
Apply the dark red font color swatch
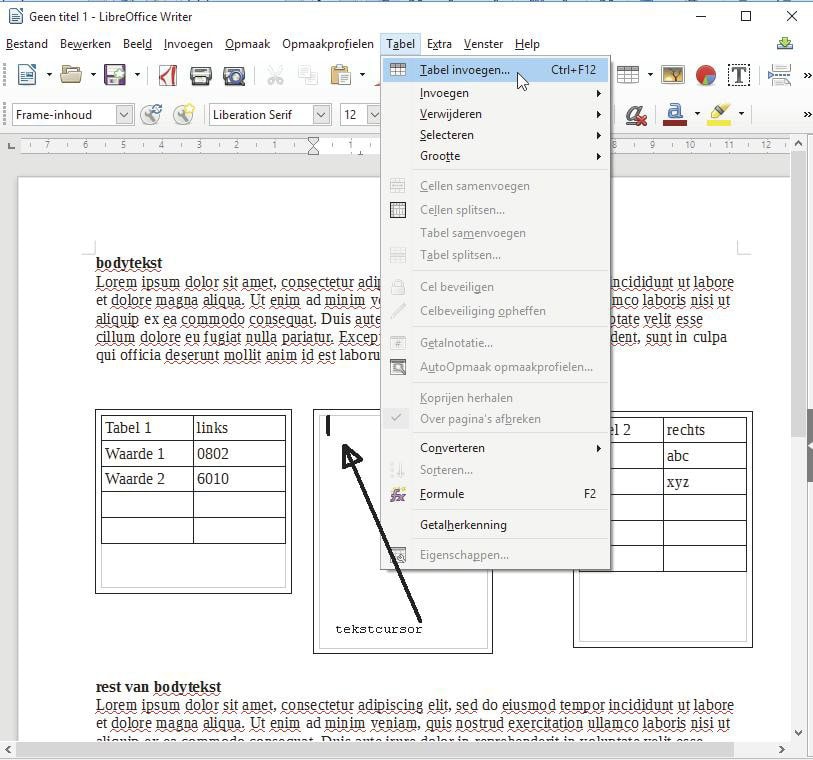675,115
